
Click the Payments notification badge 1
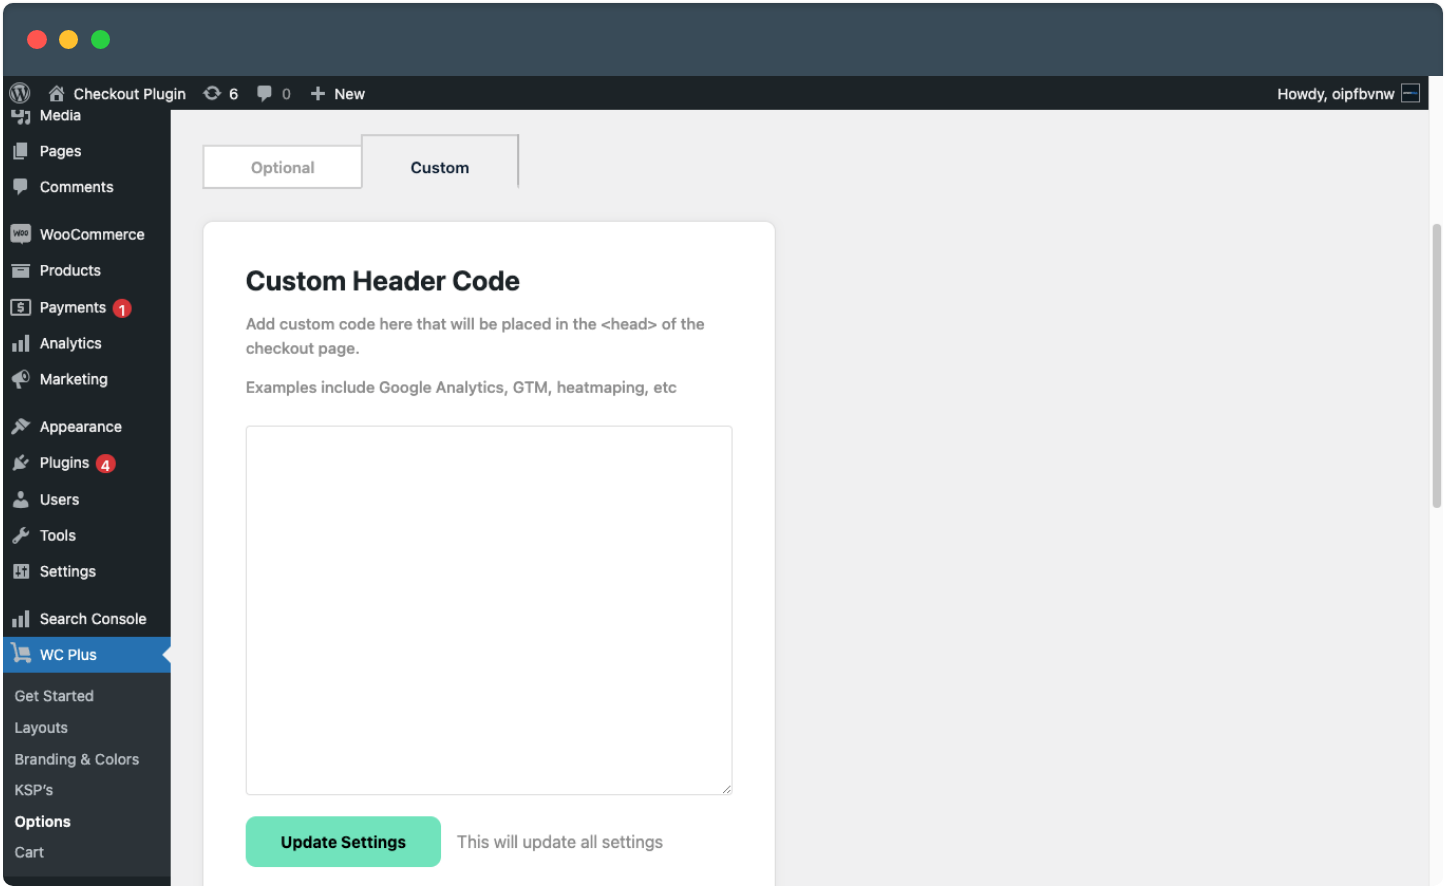pyautogui.click(x=122, y=309)
